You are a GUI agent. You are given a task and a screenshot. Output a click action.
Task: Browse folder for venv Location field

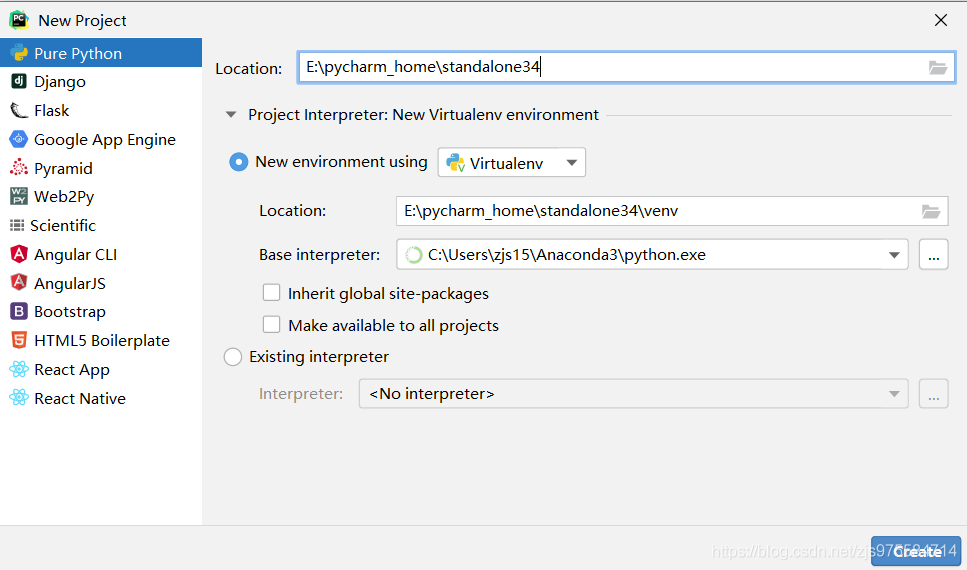pos(931,212)
